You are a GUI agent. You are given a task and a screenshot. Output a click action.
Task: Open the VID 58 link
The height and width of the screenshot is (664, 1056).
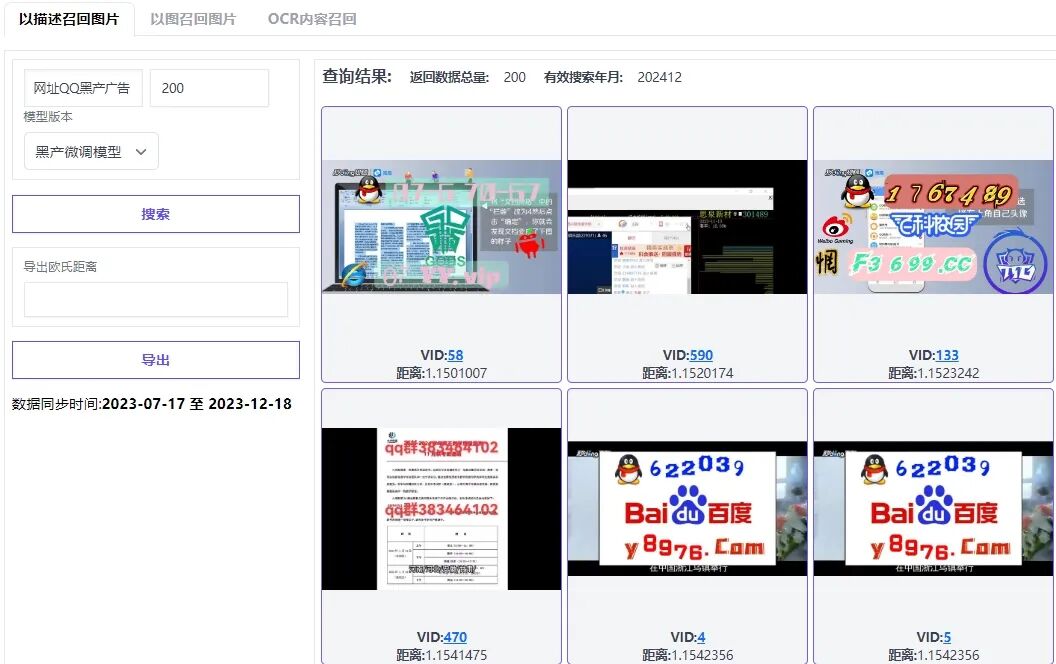(455, 355)
